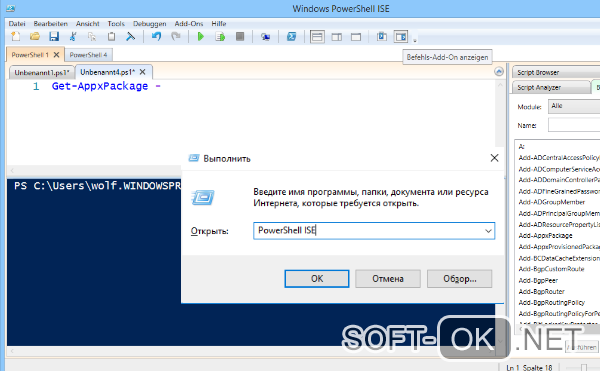The height and width of the screenshot is (371, 600).
Task: Open the Ansicht menu
Action: click(88, 24)
